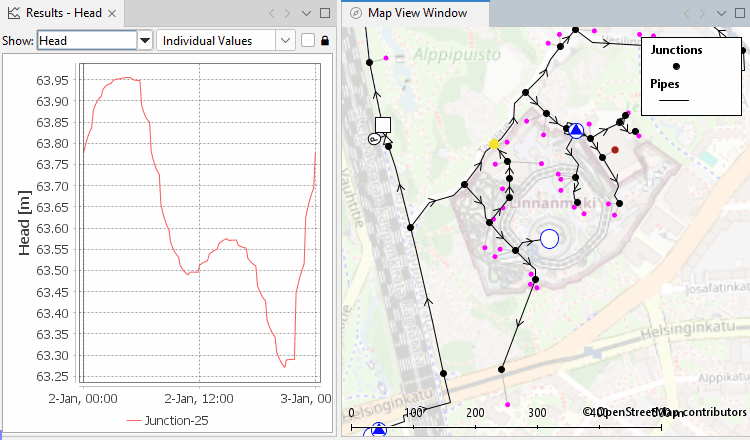750x440 pixels.
Task: Click the OpenStreetMap contributors attribution
Action: [x=665, y=411]
